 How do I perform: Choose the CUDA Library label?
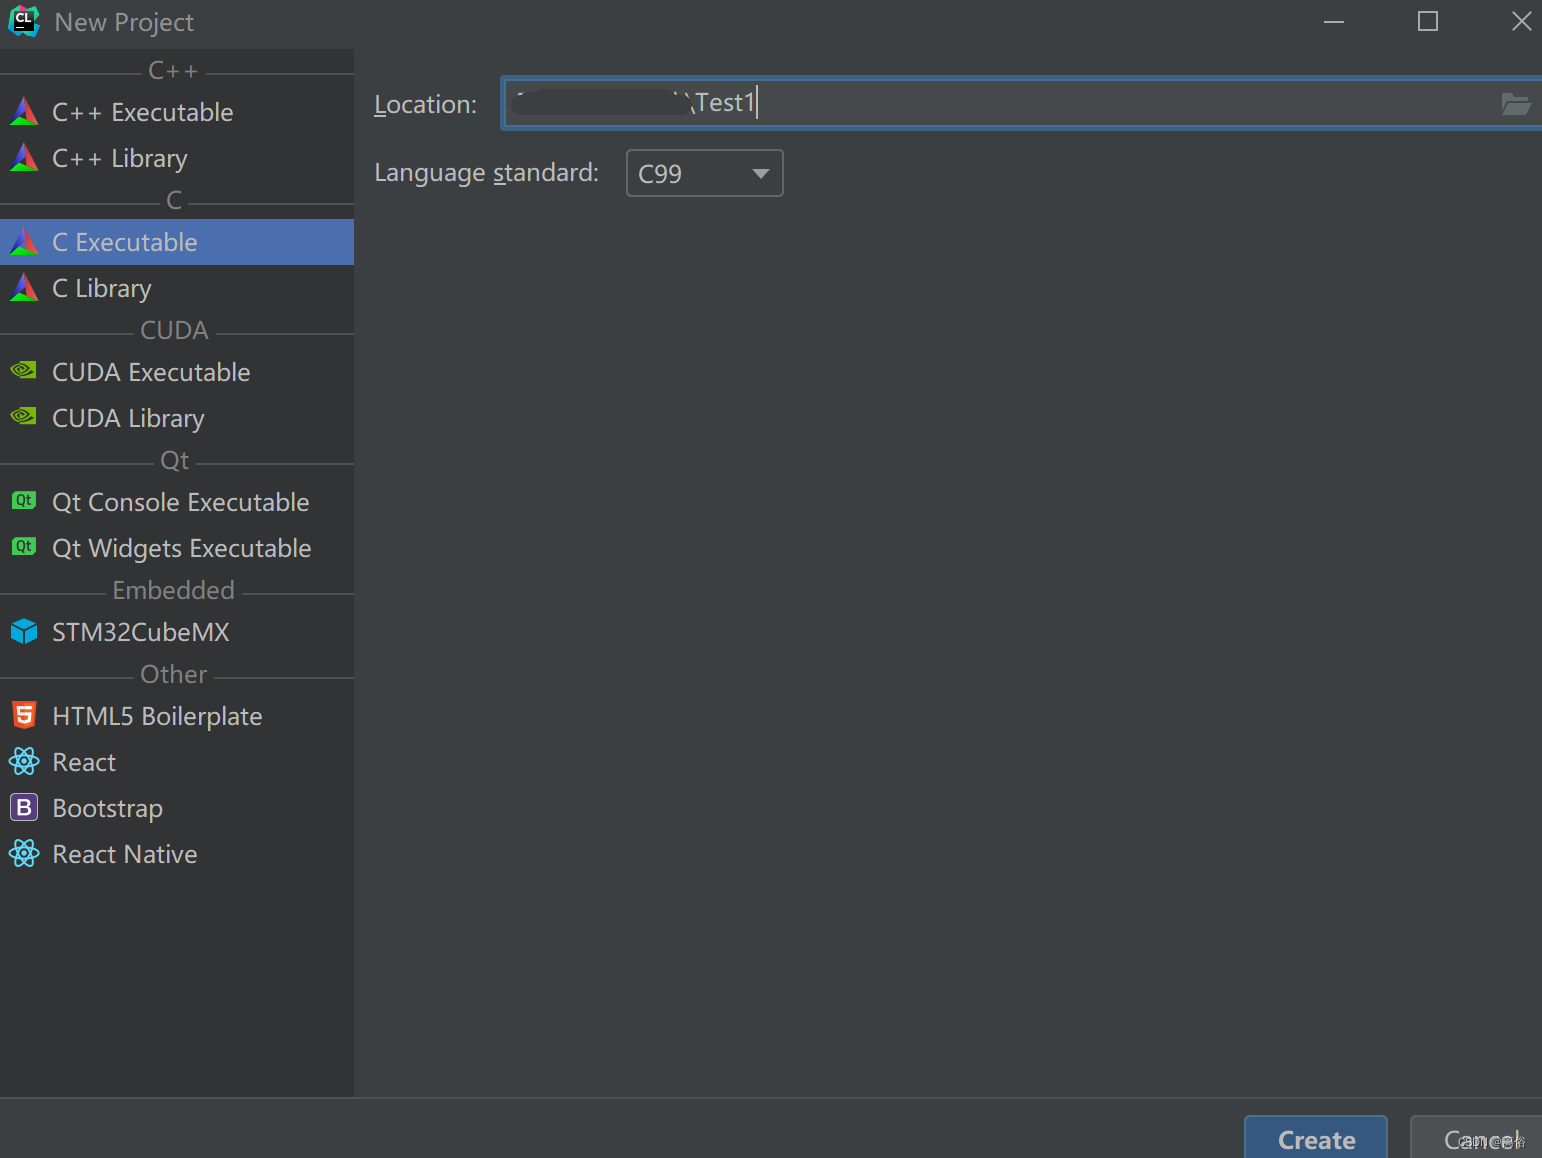click(128, 418)
